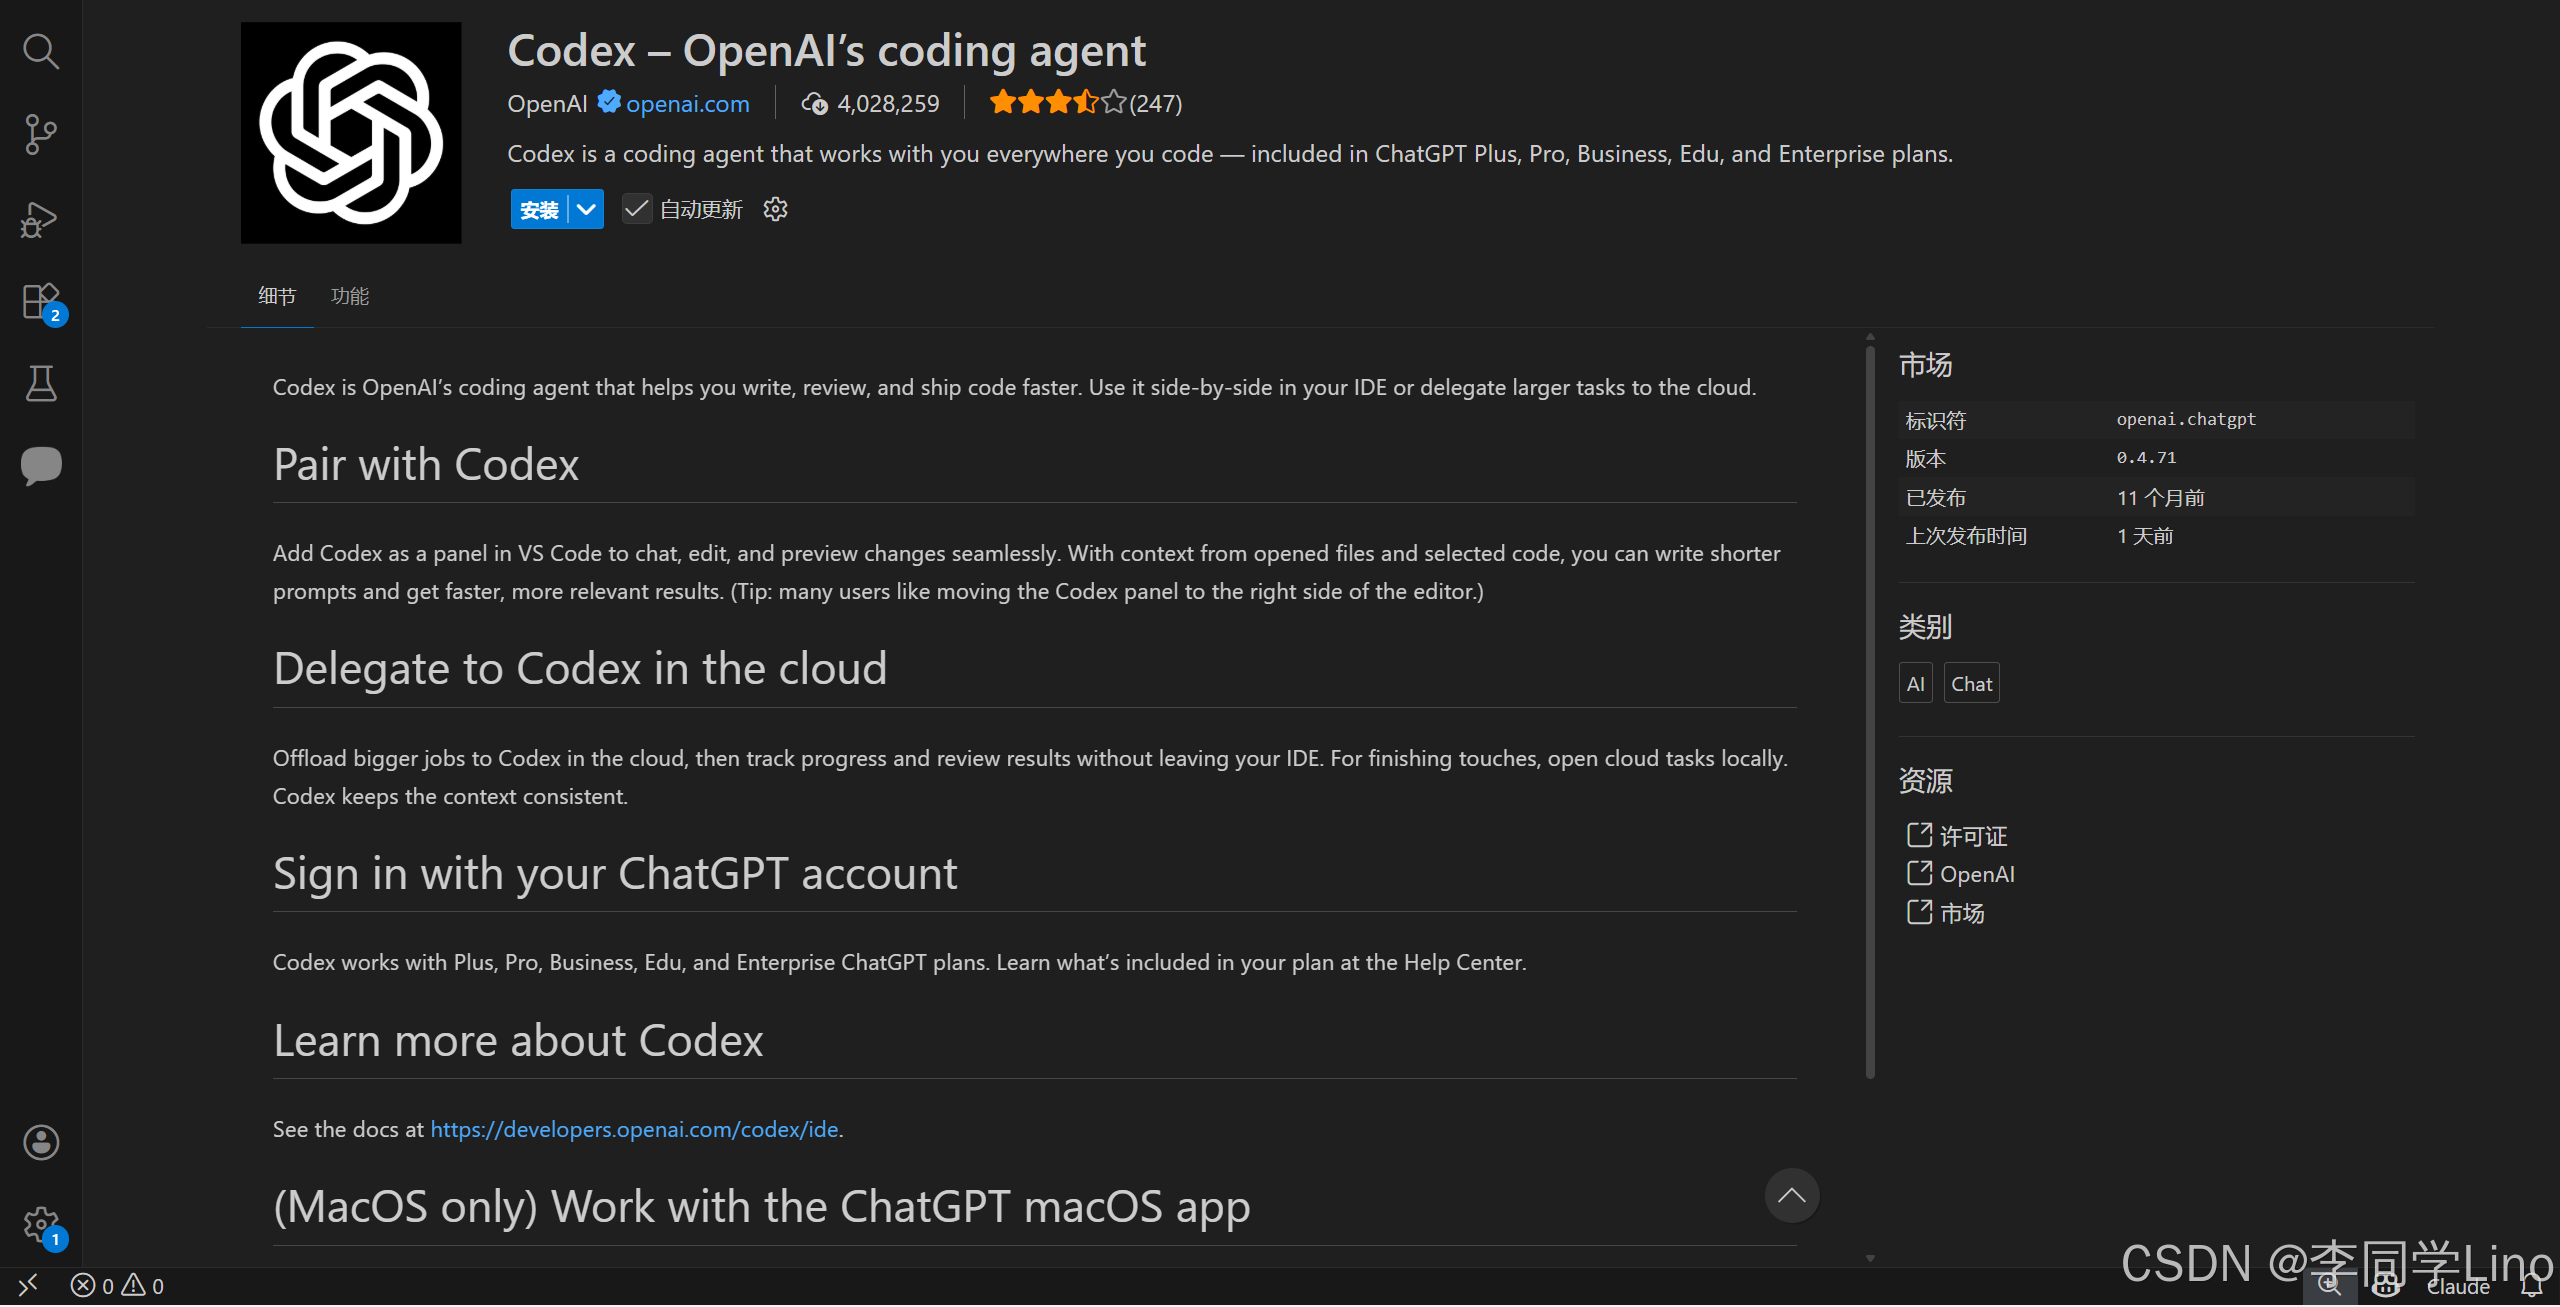This screenshot has width=2560, height=1307.
Task: Switch to the 功能 features tab
Action: [x=350, y=296]
